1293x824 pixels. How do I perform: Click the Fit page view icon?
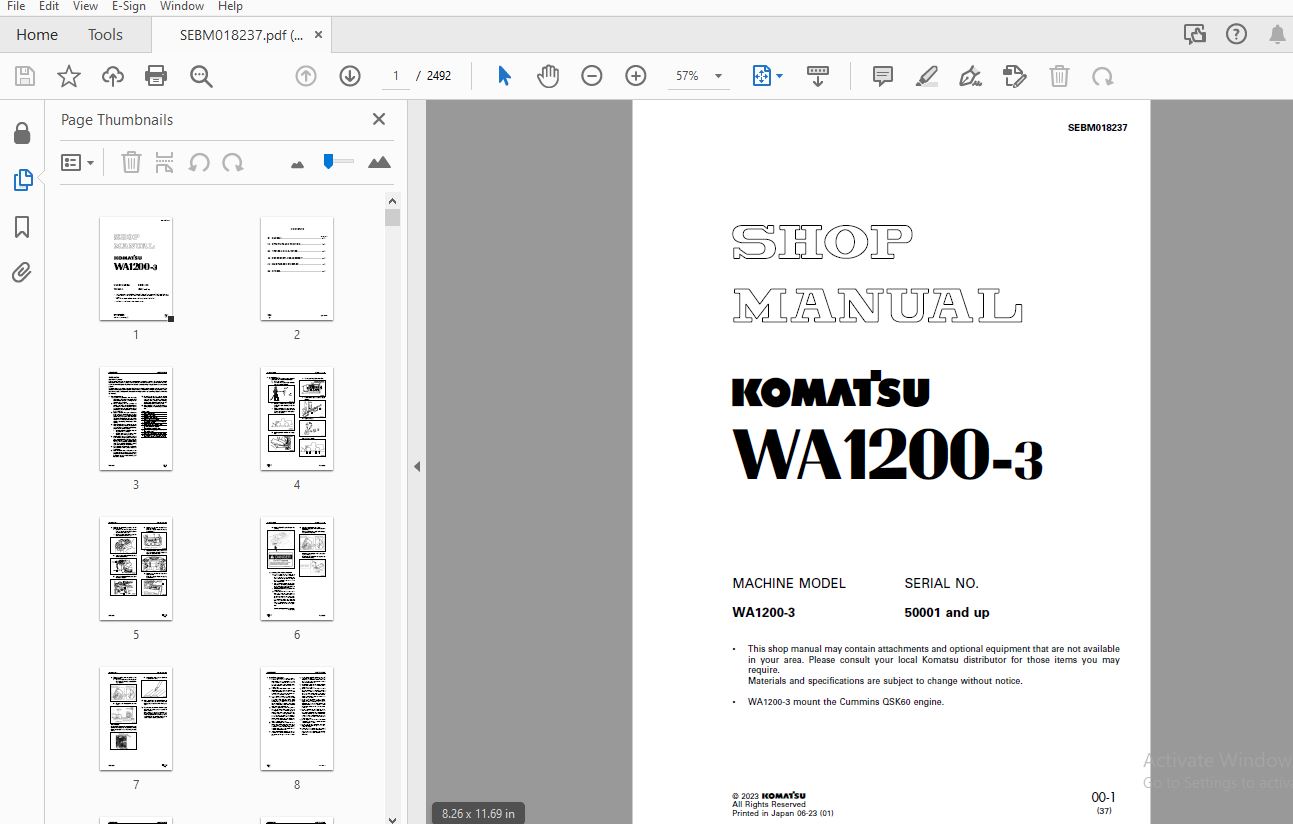[762, 76]
